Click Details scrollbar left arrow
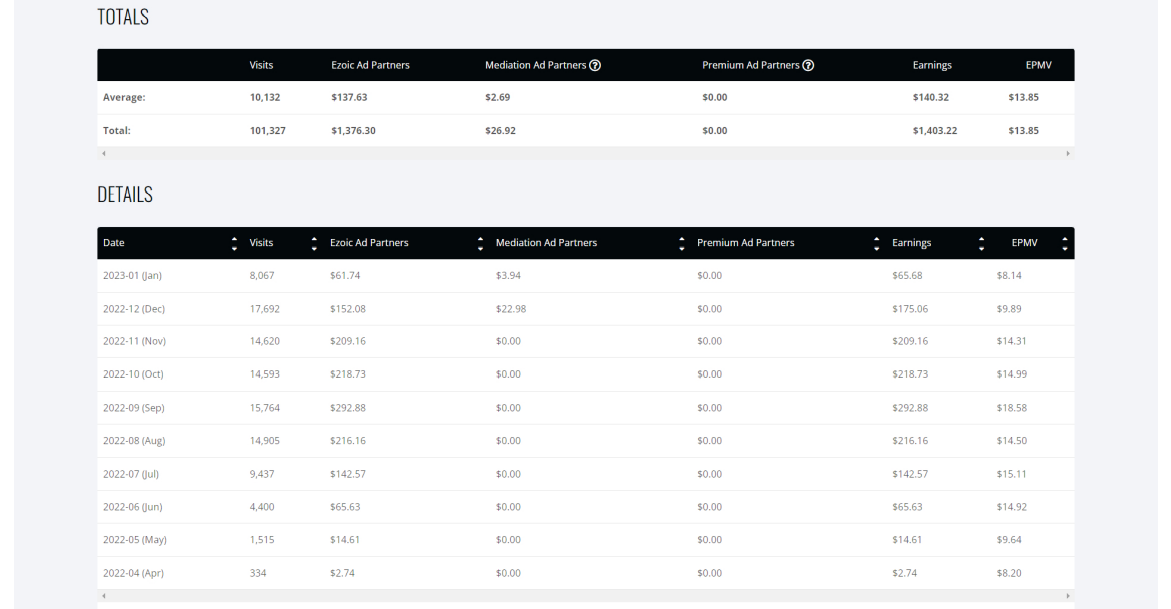Viewport: 1171px width, 609px height. click(104, 596)
